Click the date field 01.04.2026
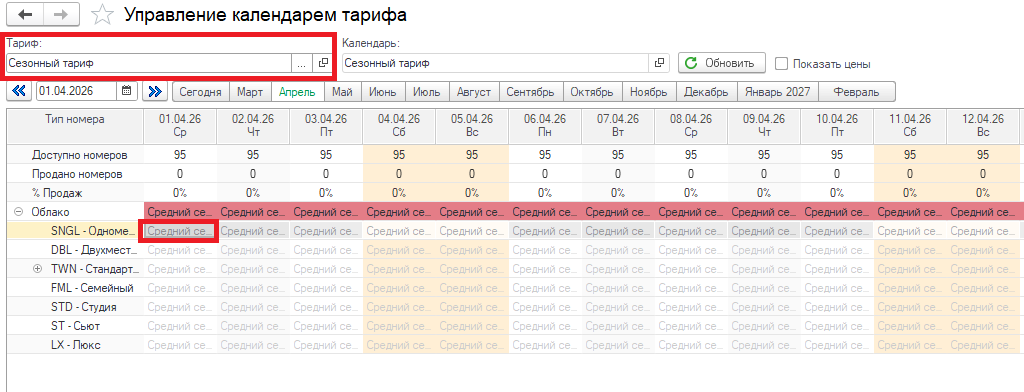The width and height of the screenshot is (1024, 392). tap(76, 91)
